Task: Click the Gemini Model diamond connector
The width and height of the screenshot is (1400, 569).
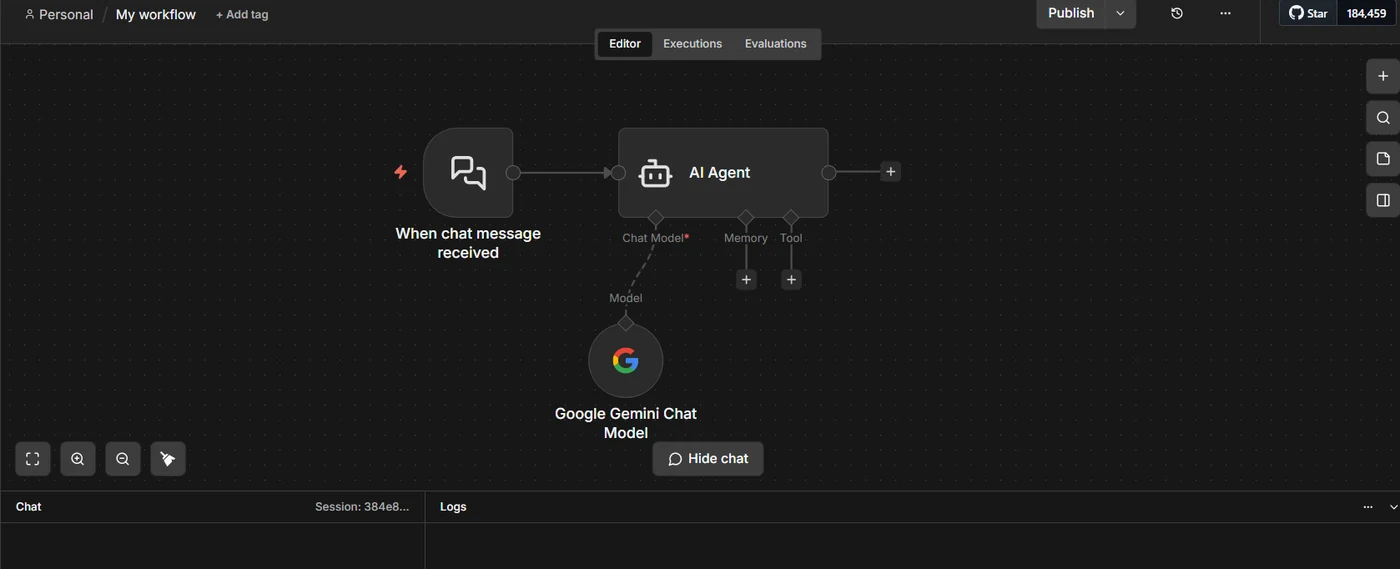Action: point(625,323)
